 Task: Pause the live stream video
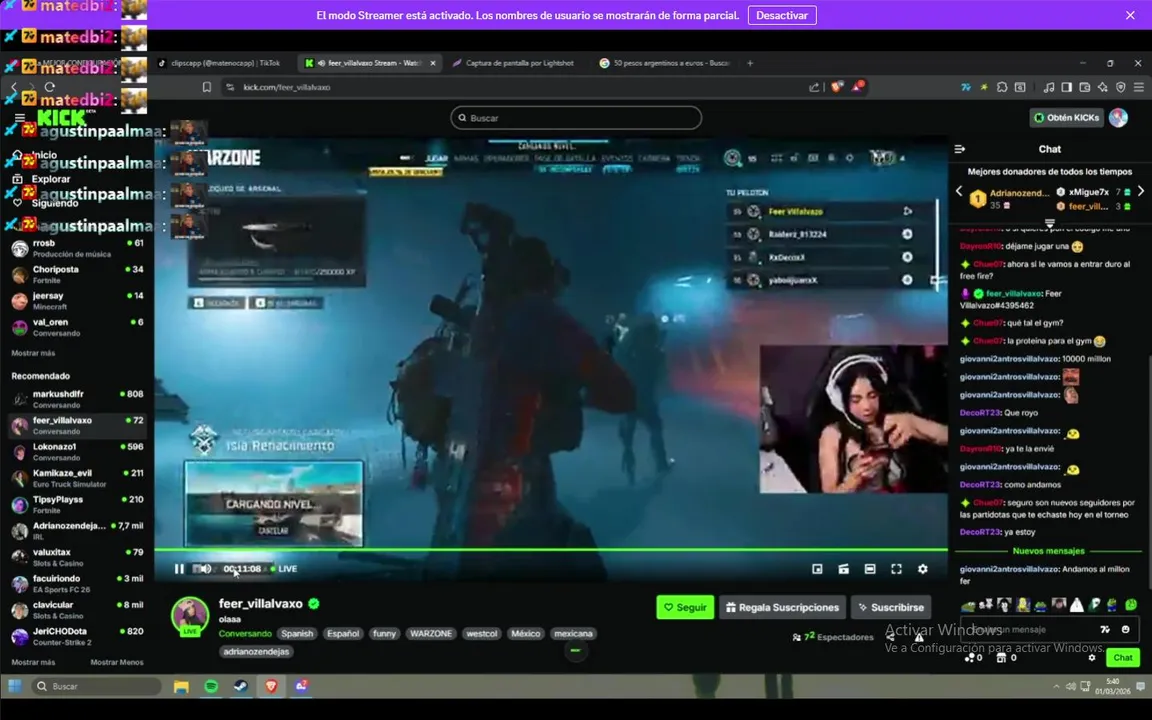click(x=179, y=569)
